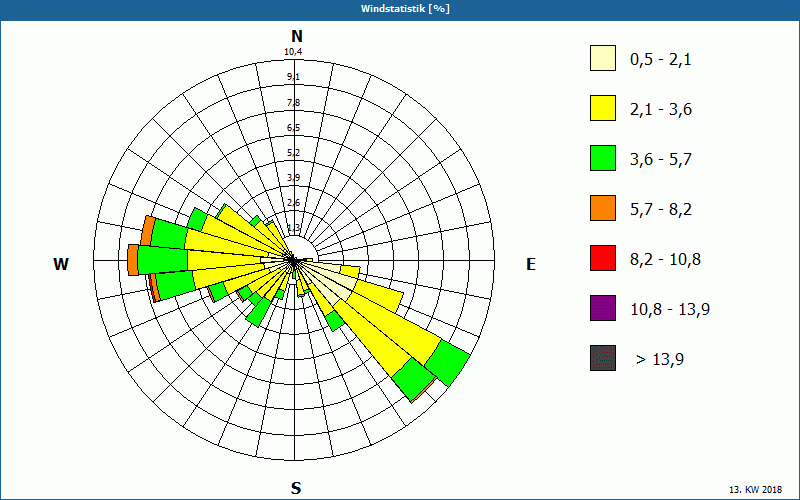Click the '13. KW 2018' date label
Screen dimensions: 800x500
755,490
